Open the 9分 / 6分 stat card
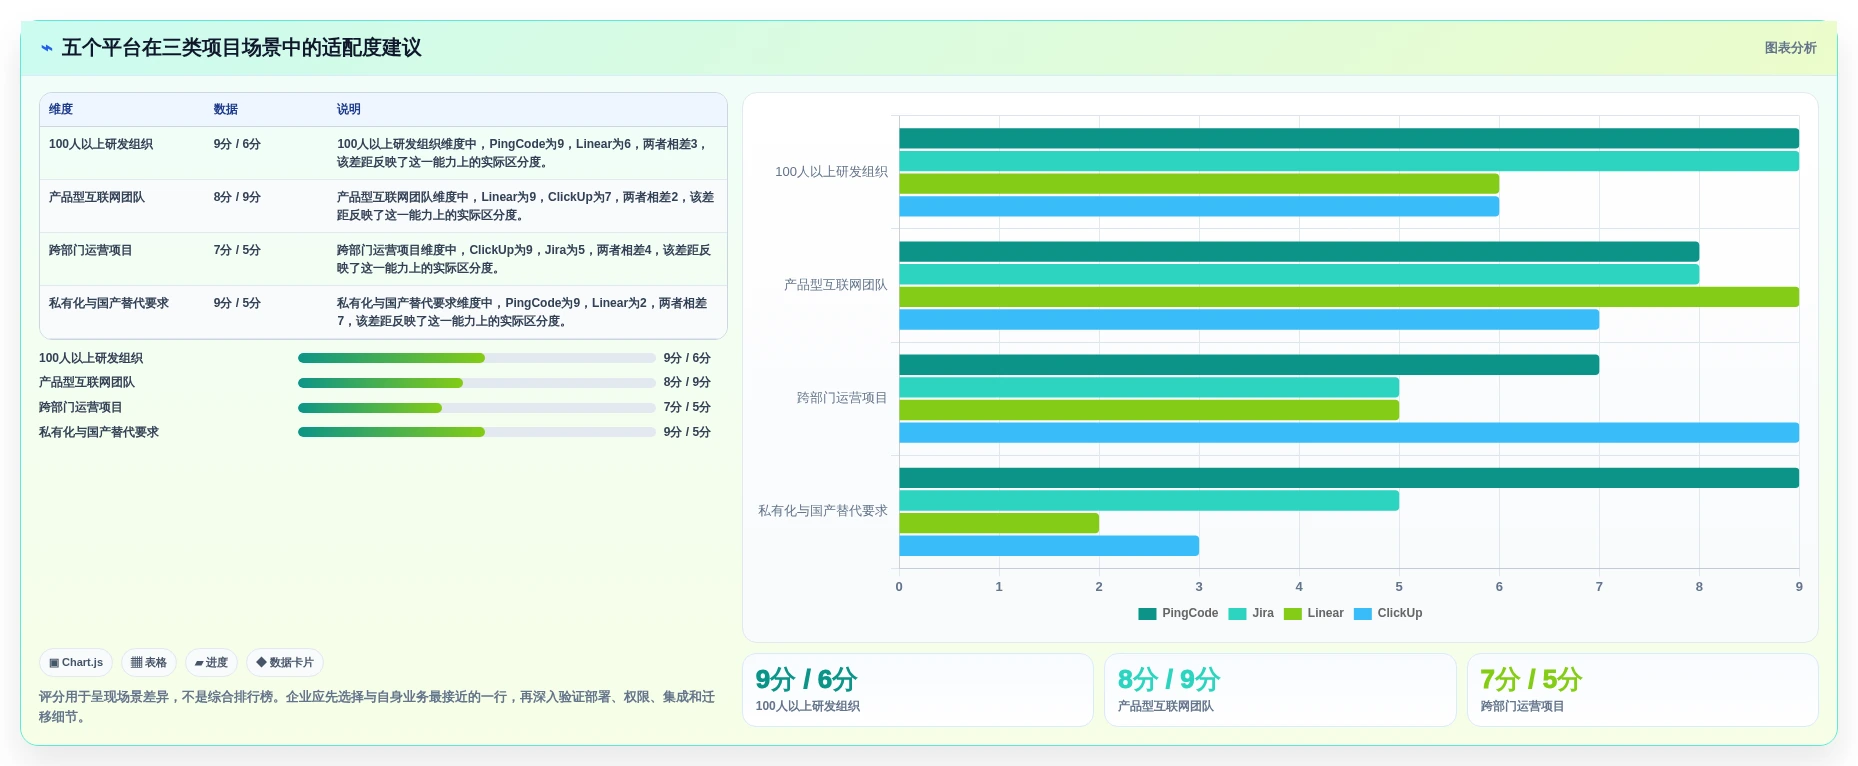Image resolution: width=1858 pixels, height=766 pixels. tap(918, 690)
